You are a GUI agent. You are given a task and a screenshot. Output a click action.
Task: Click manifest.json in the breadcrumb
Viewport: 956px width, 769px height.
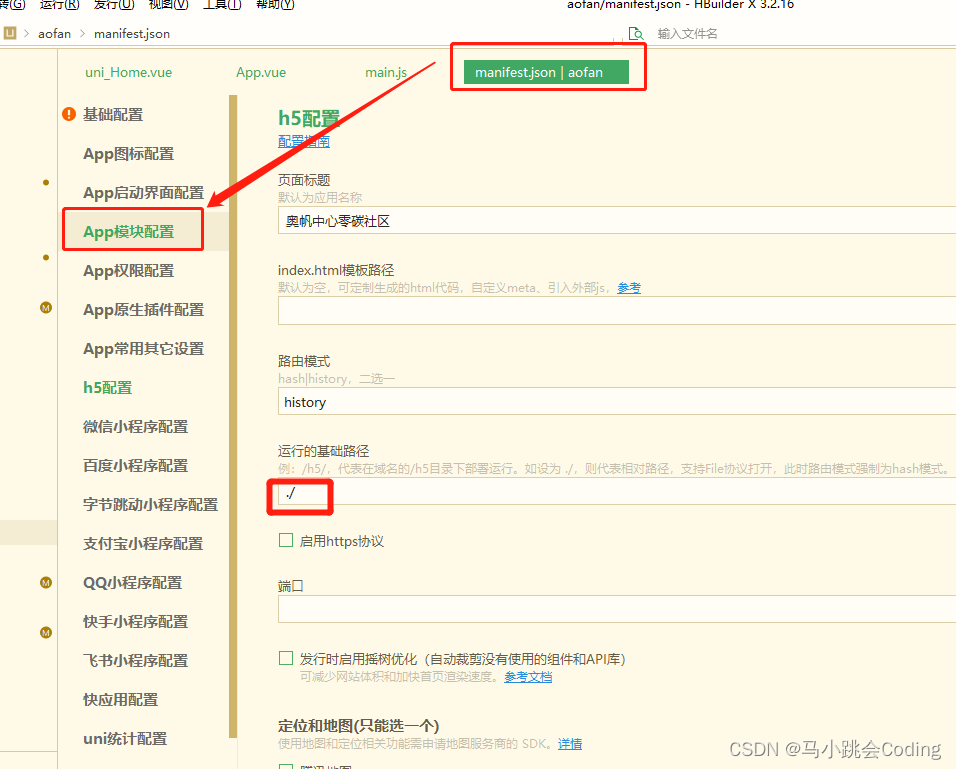click(132, 34)
